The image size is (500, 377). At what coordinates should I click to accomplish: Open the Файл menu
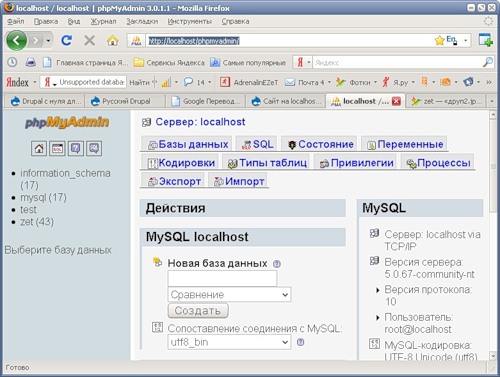click(x=16, y=21)
